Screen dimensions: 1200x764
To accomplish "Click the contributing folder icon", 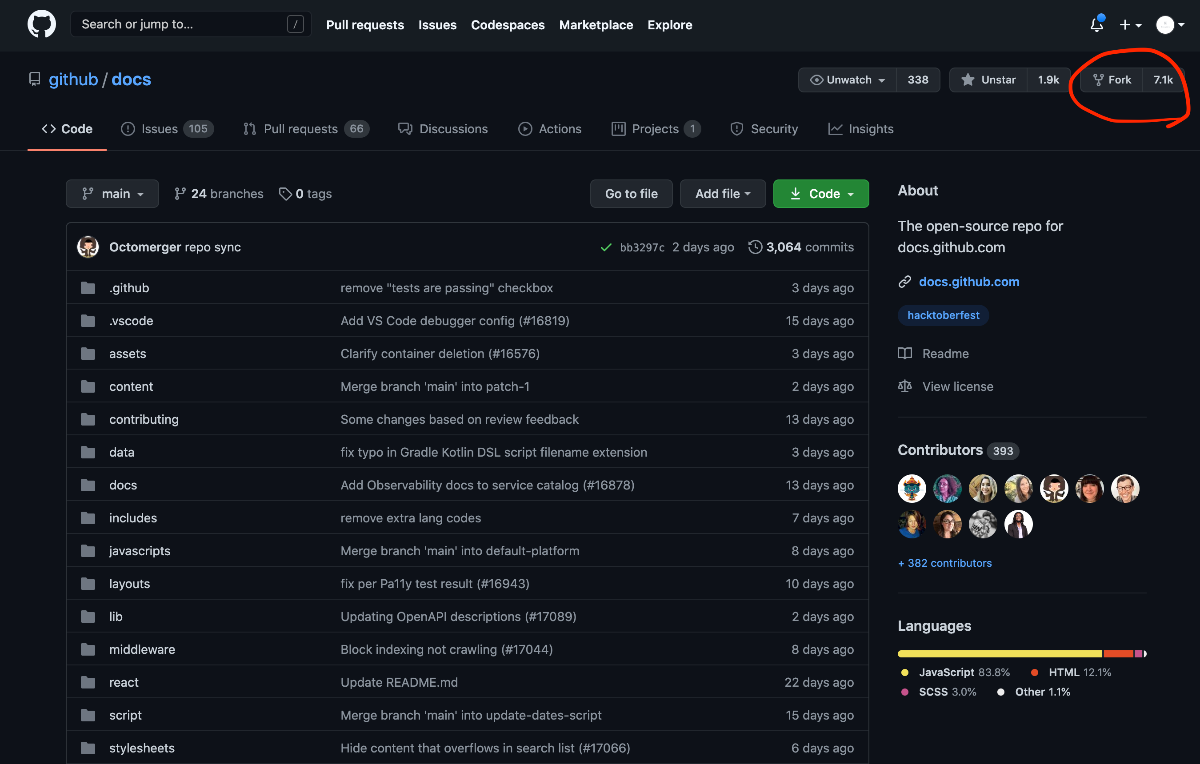I will tap(88, 420).
